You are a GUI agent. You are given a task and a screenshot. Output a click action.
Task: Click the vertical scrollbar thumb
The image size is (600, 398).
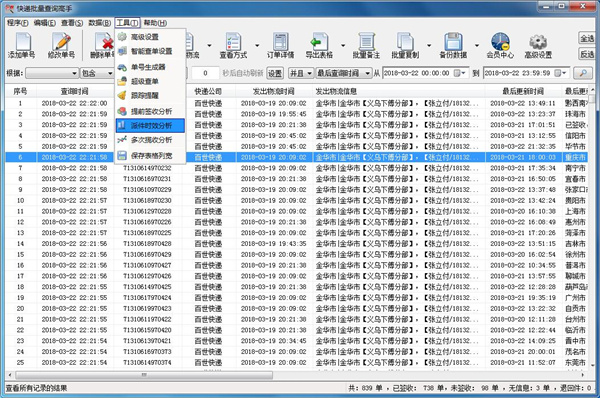click(592, 99)
